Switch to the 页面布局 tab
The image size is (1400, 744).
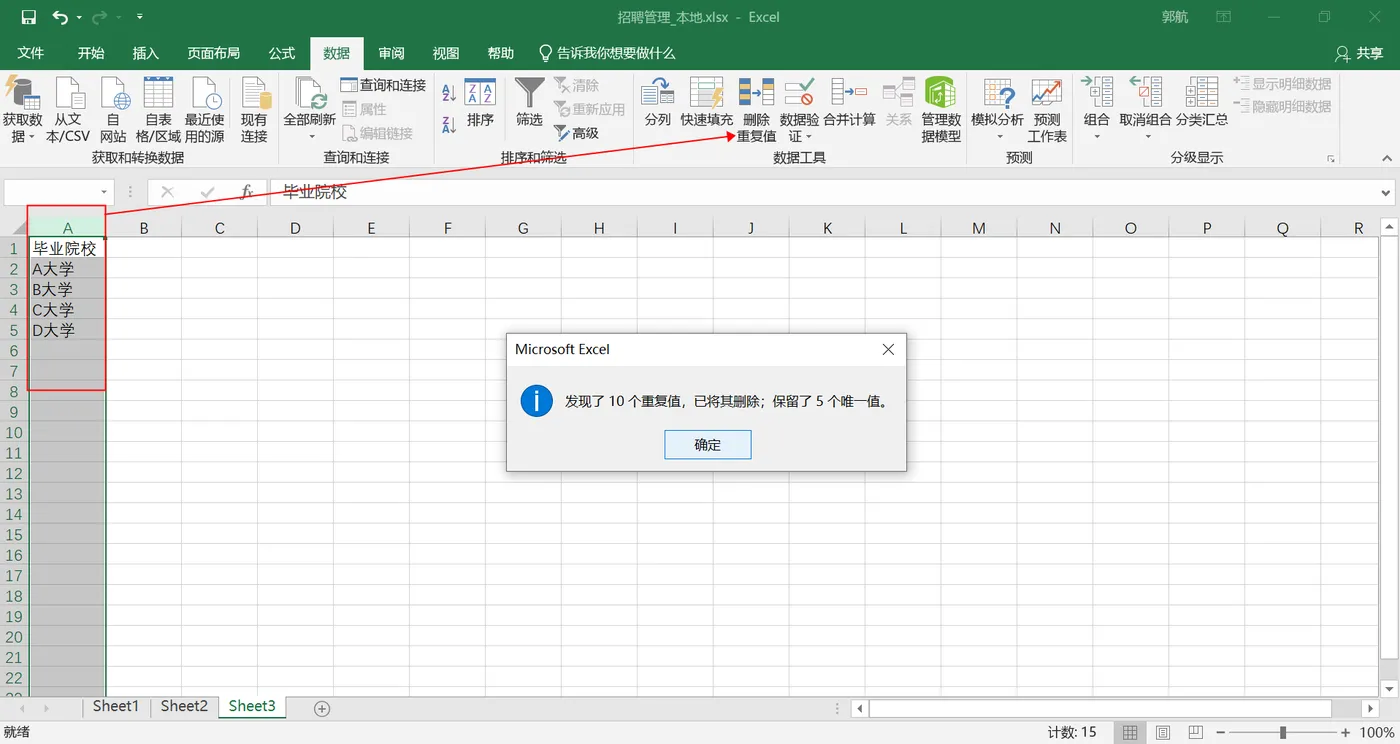click(214, 53)
